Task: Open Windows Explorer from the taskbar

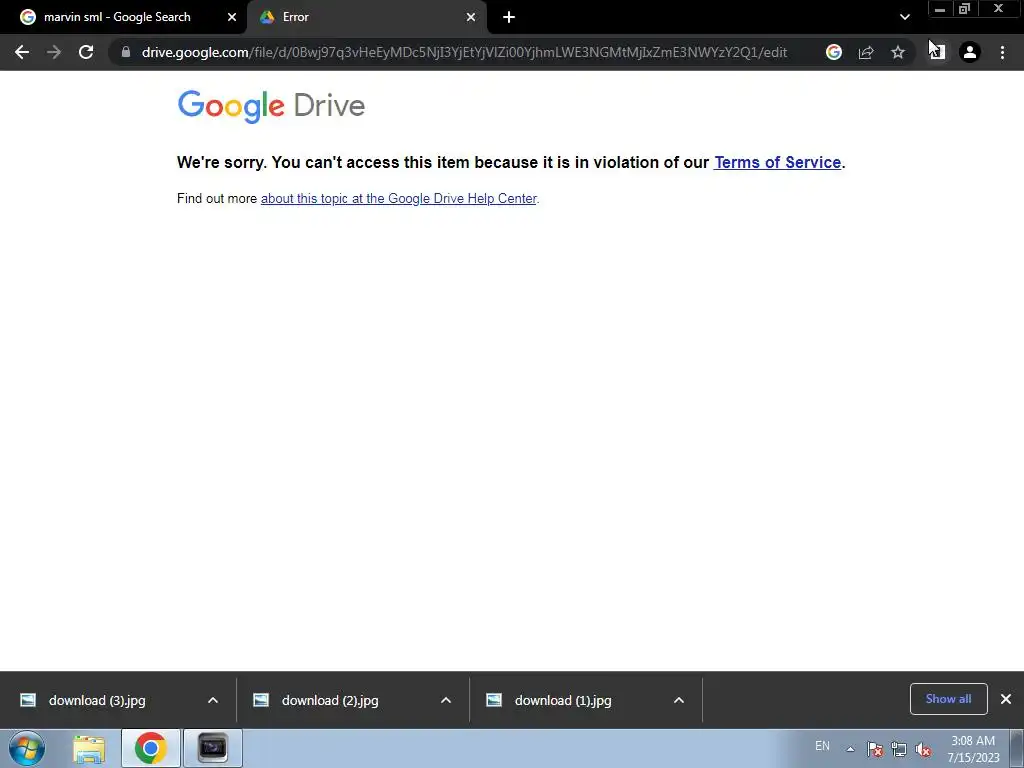Action: pos(89,748)
